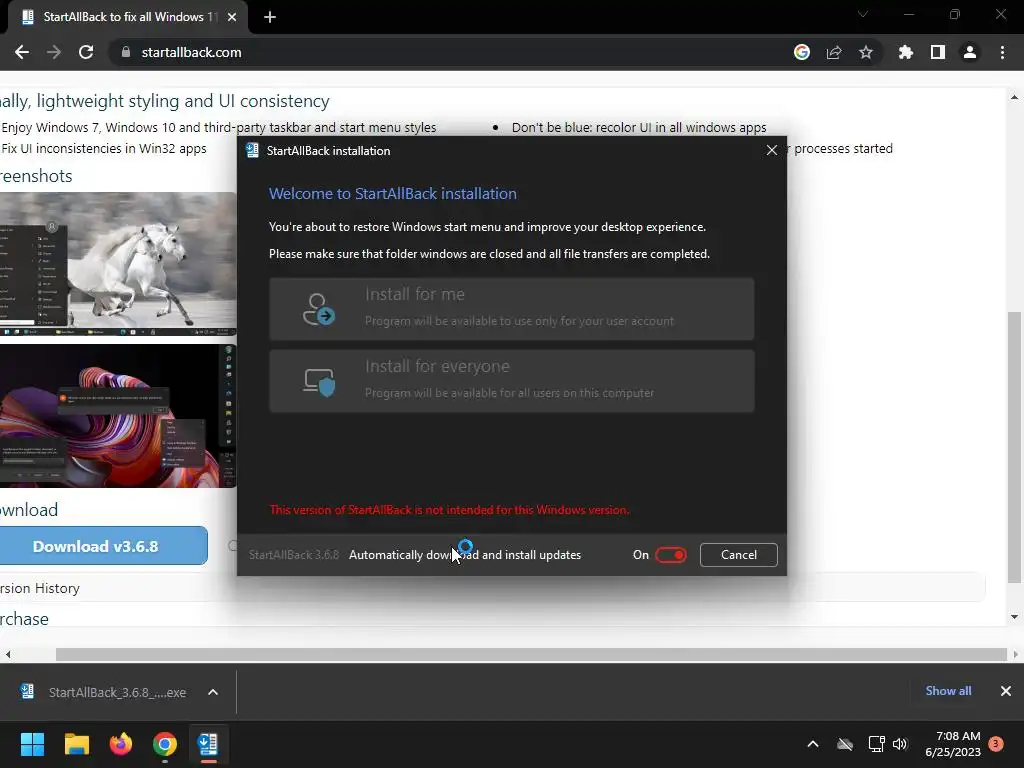Expand download item options chevron
The height and width of the screenshot is (768, 1024).
point(213,692)
